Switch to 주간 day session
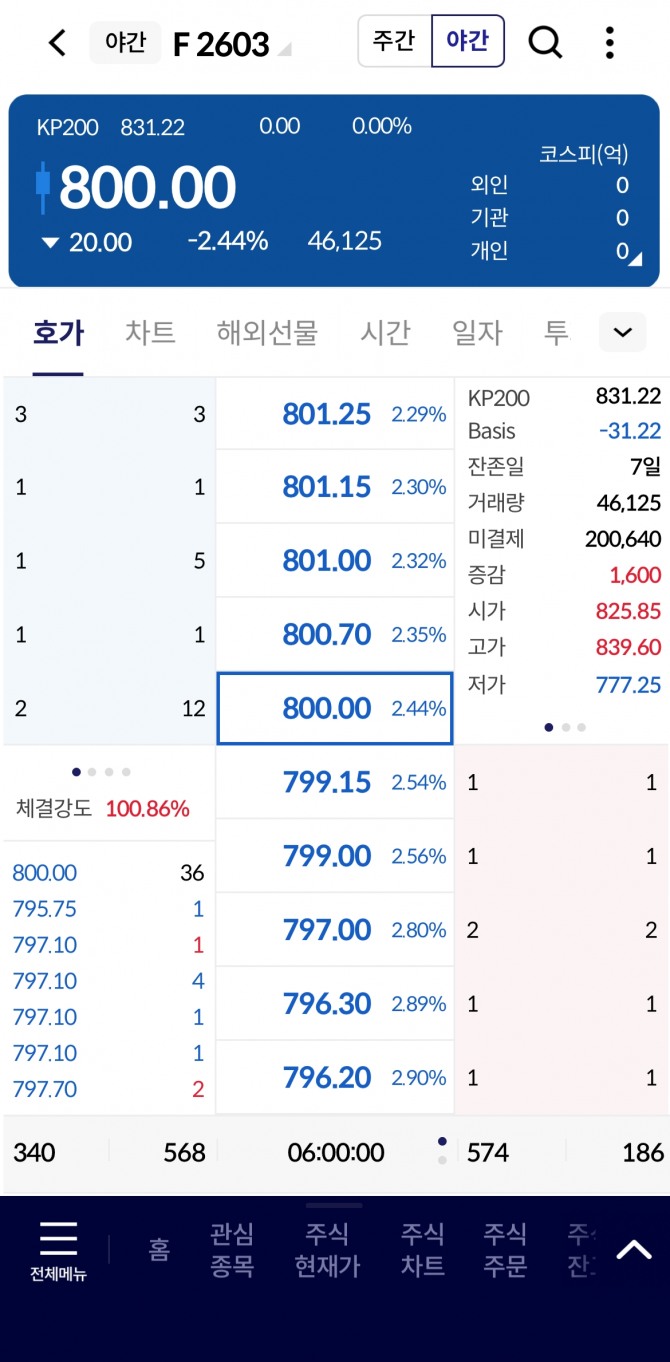The width and height of the screenshot is (670, 1362). [x=394, y=41]
